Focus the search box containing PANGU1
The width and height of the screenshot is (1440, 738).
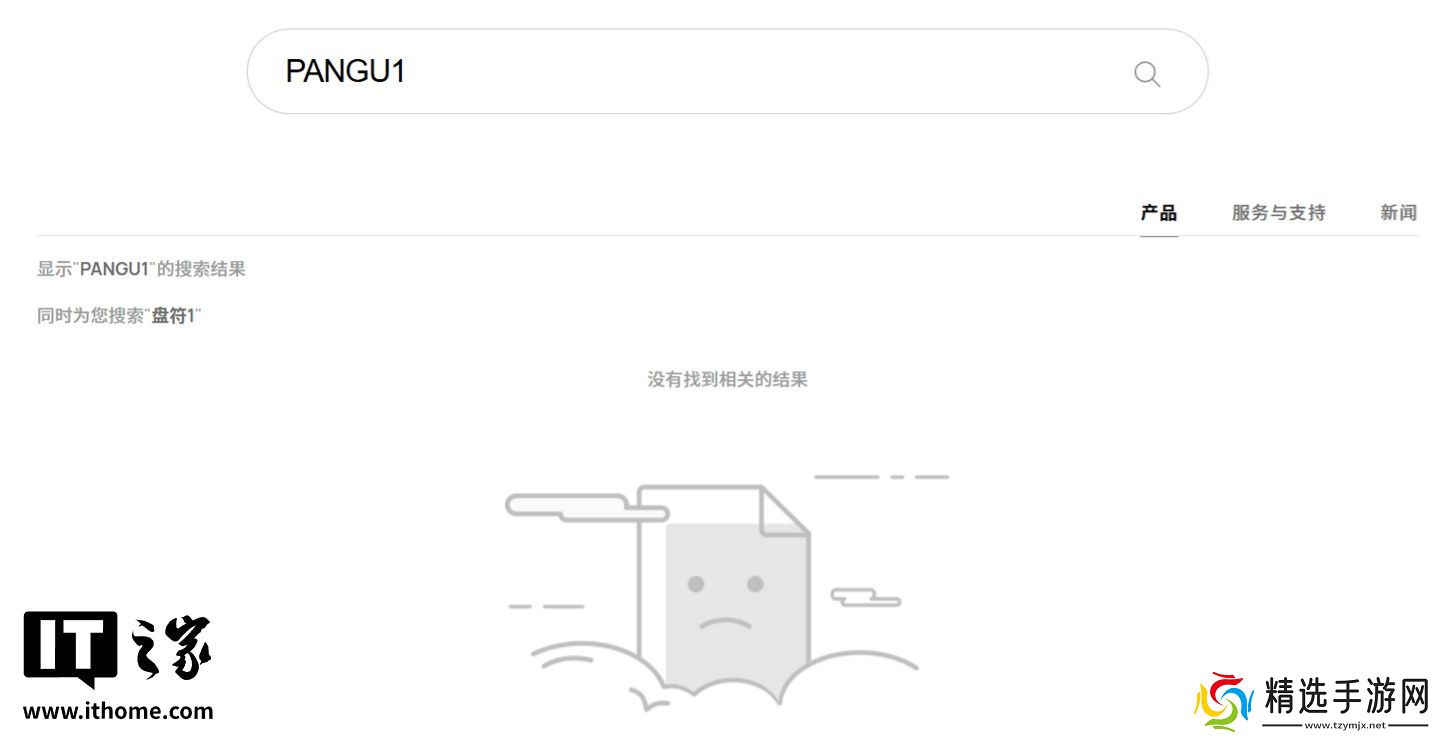point(727,71)
